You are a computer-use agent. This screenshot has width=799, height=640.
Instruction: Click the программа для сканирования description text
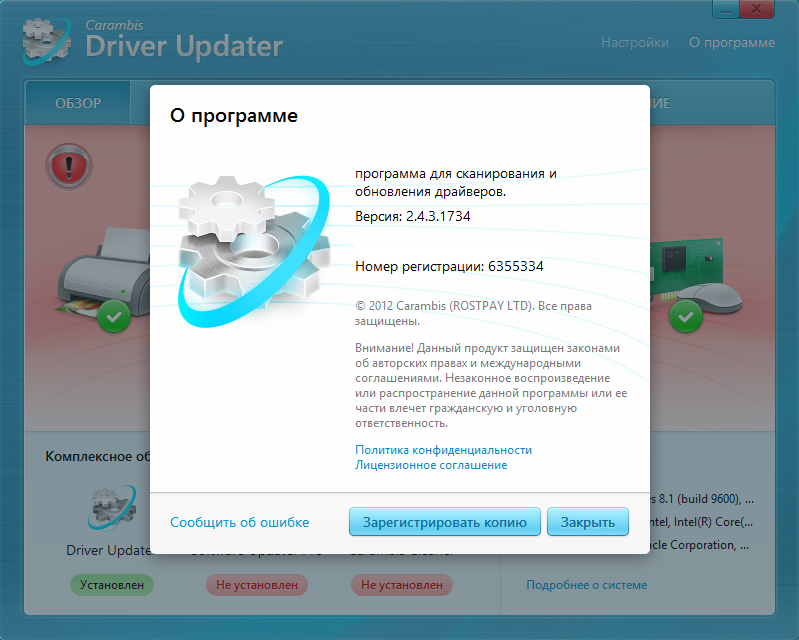pos(456,182)
